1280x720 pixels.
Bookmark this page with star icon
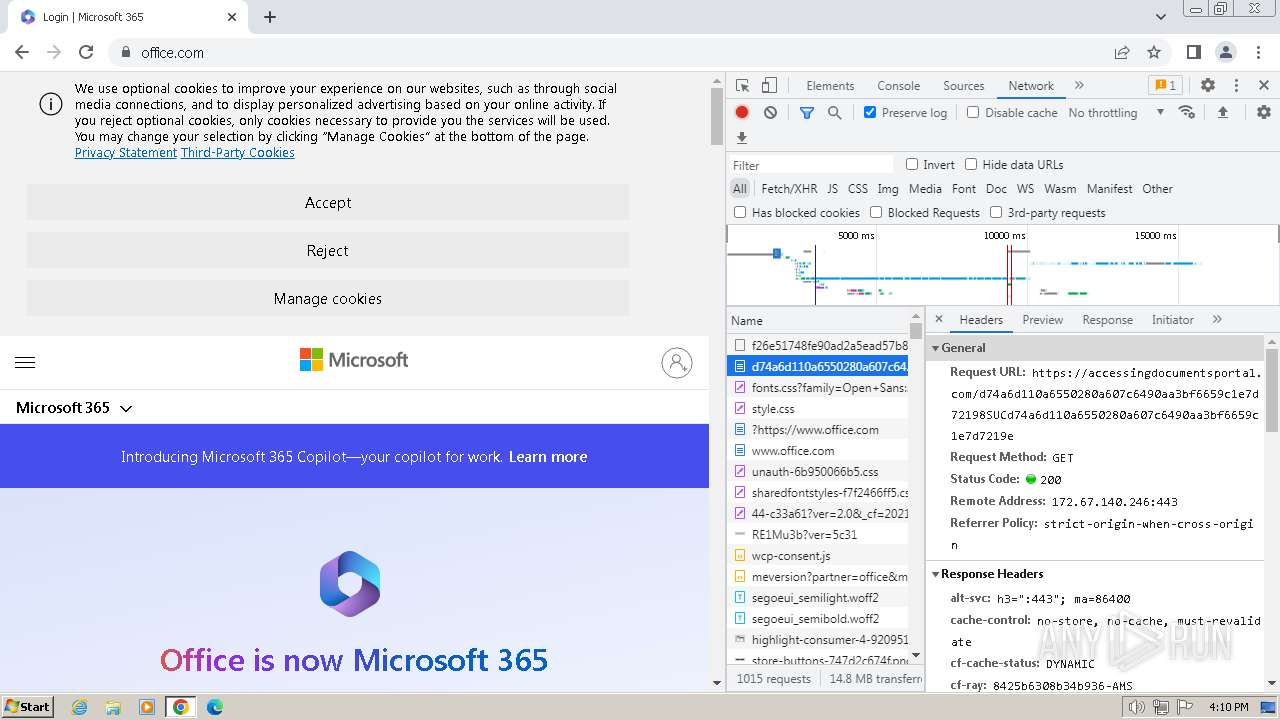coord(1154,52)
